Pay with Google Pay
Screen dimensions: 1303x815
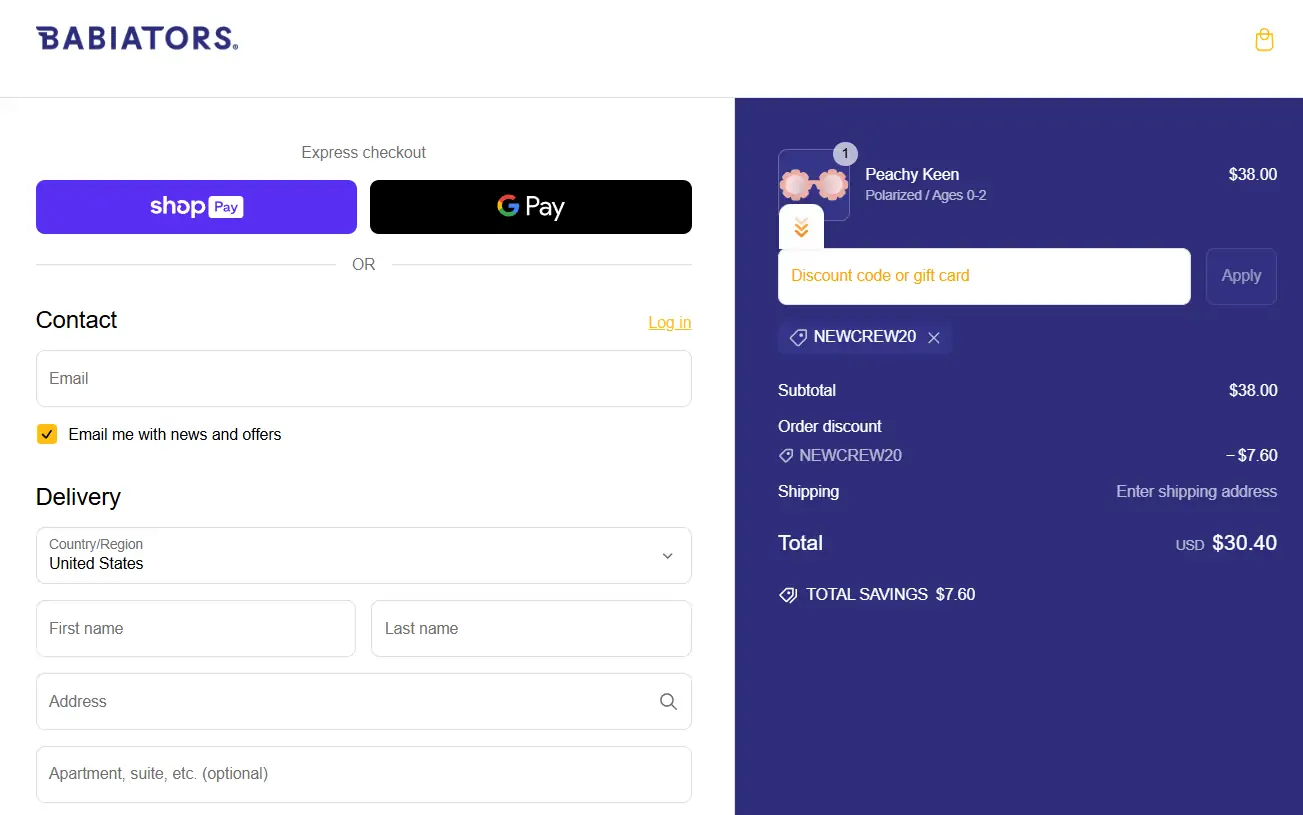tap(531, 207)
